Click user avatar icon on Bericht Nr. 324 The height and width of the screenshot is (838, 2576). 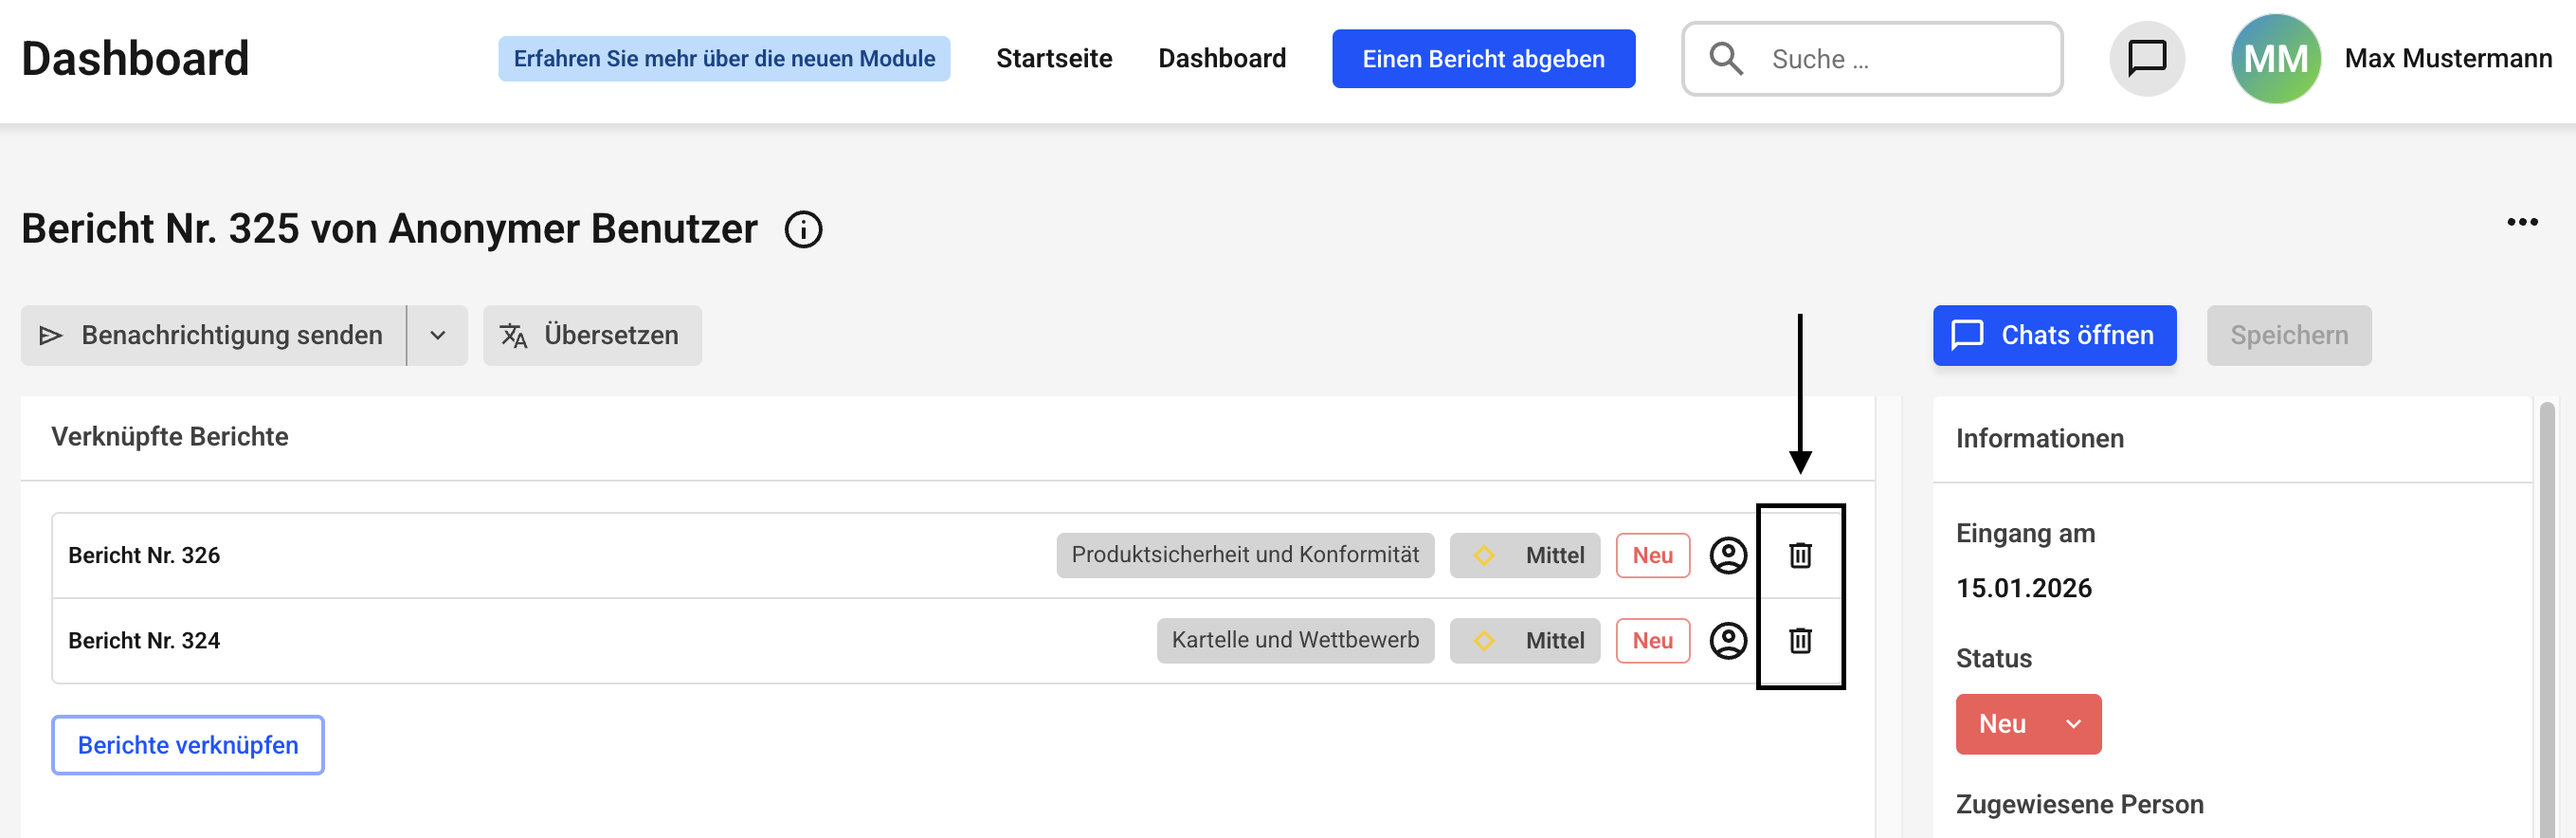(1727, 640)
